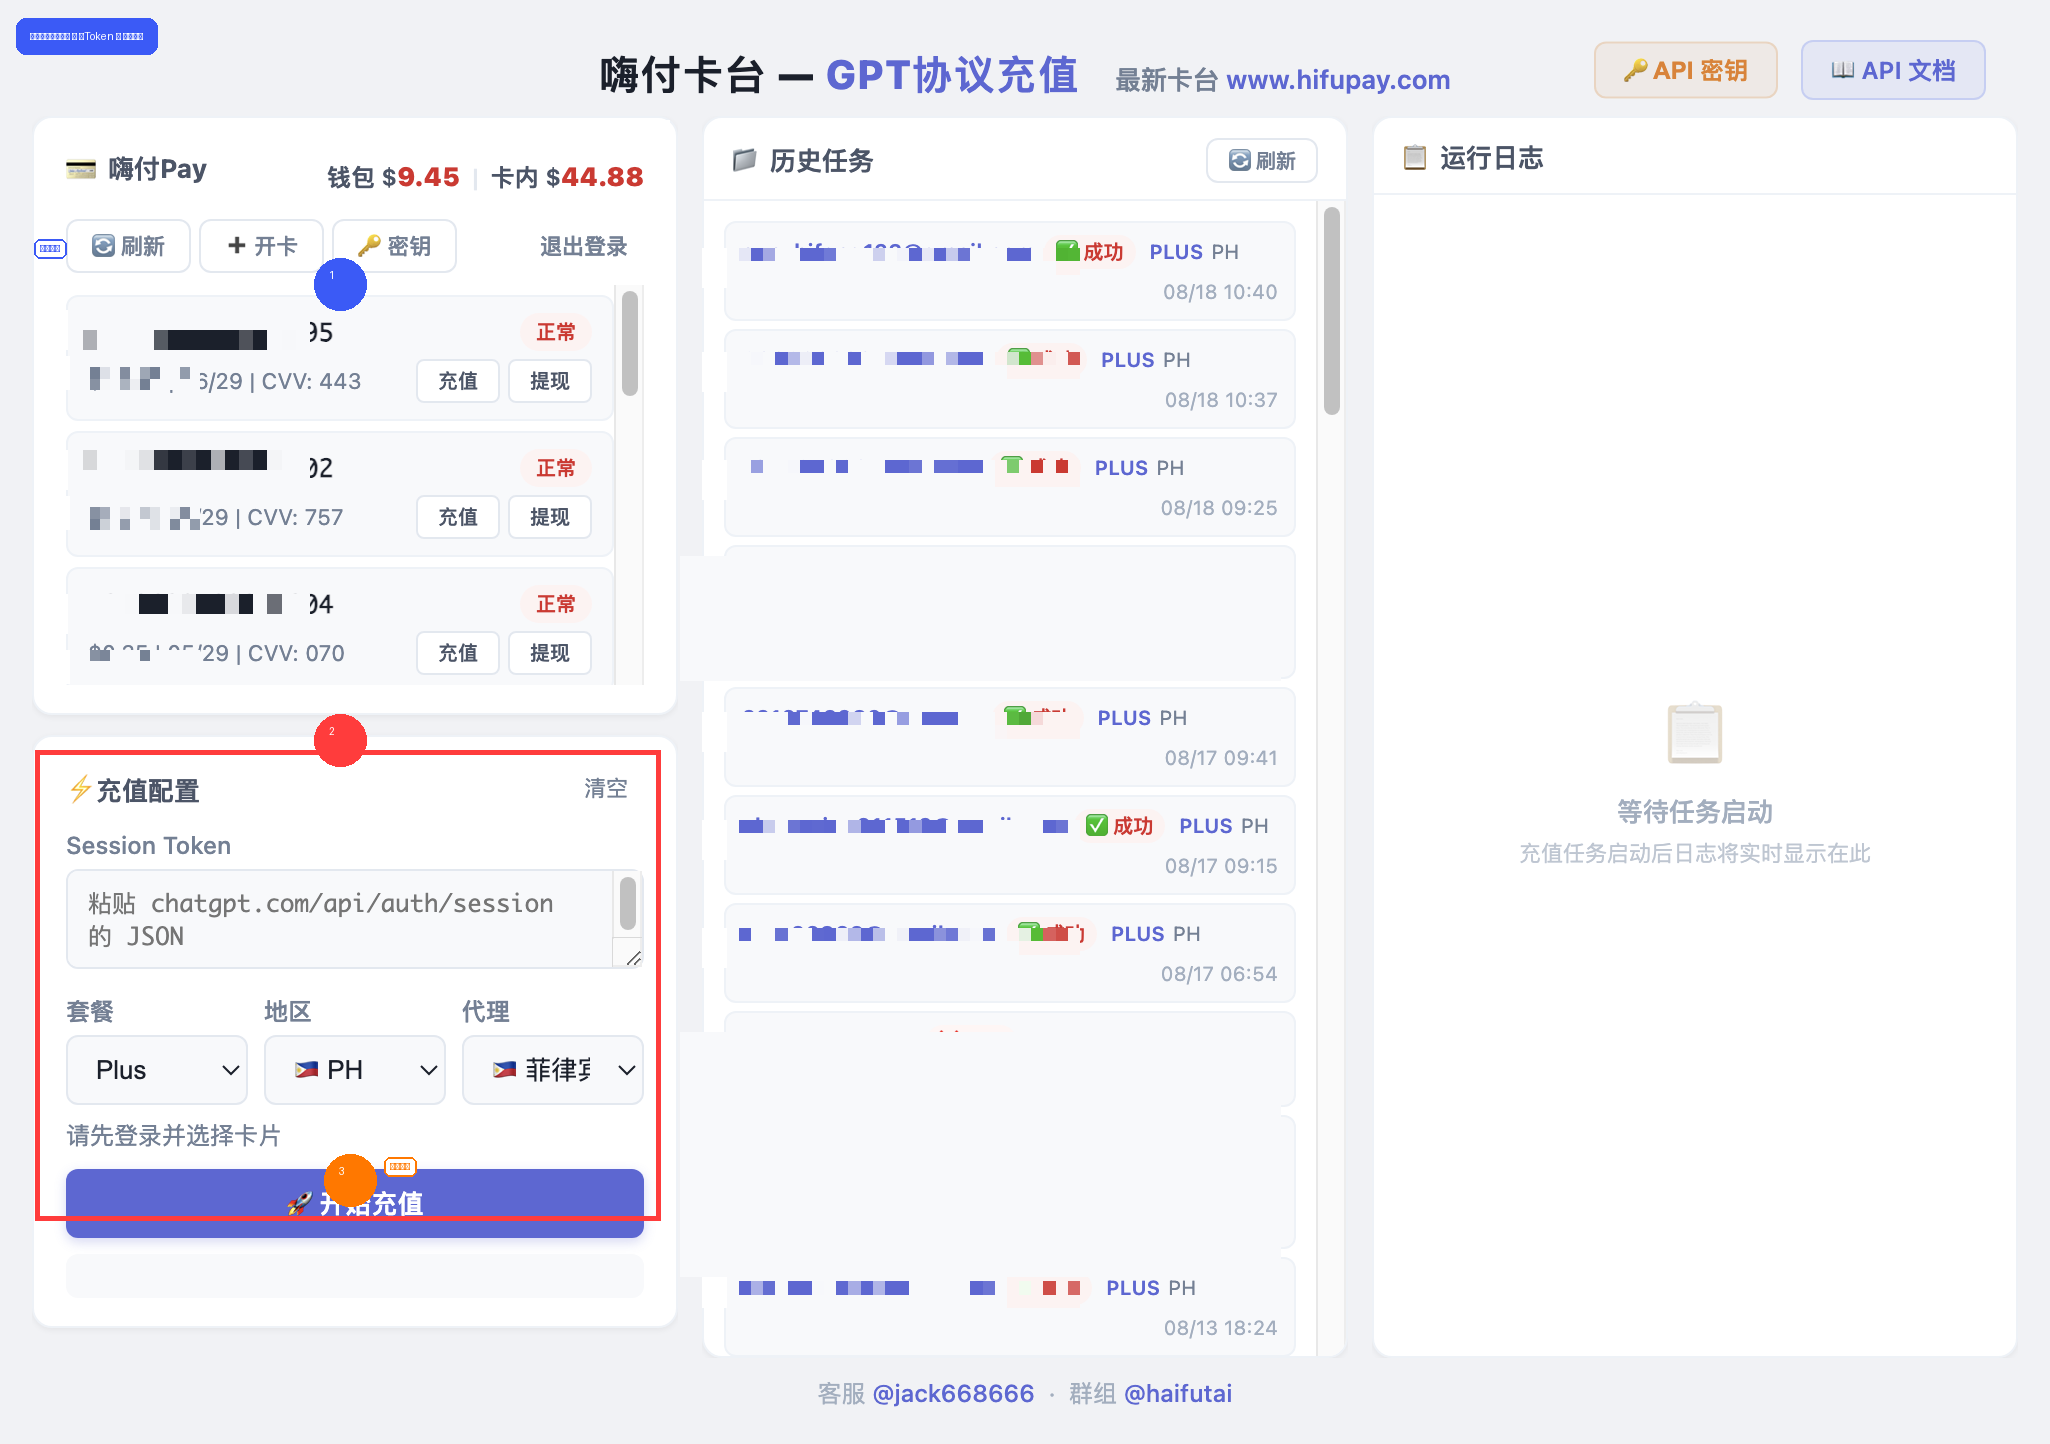Click the @jack668666 support link
Image resolution: width=2050 pixels, height=1444 pixels.
[x=953, y=1393]
